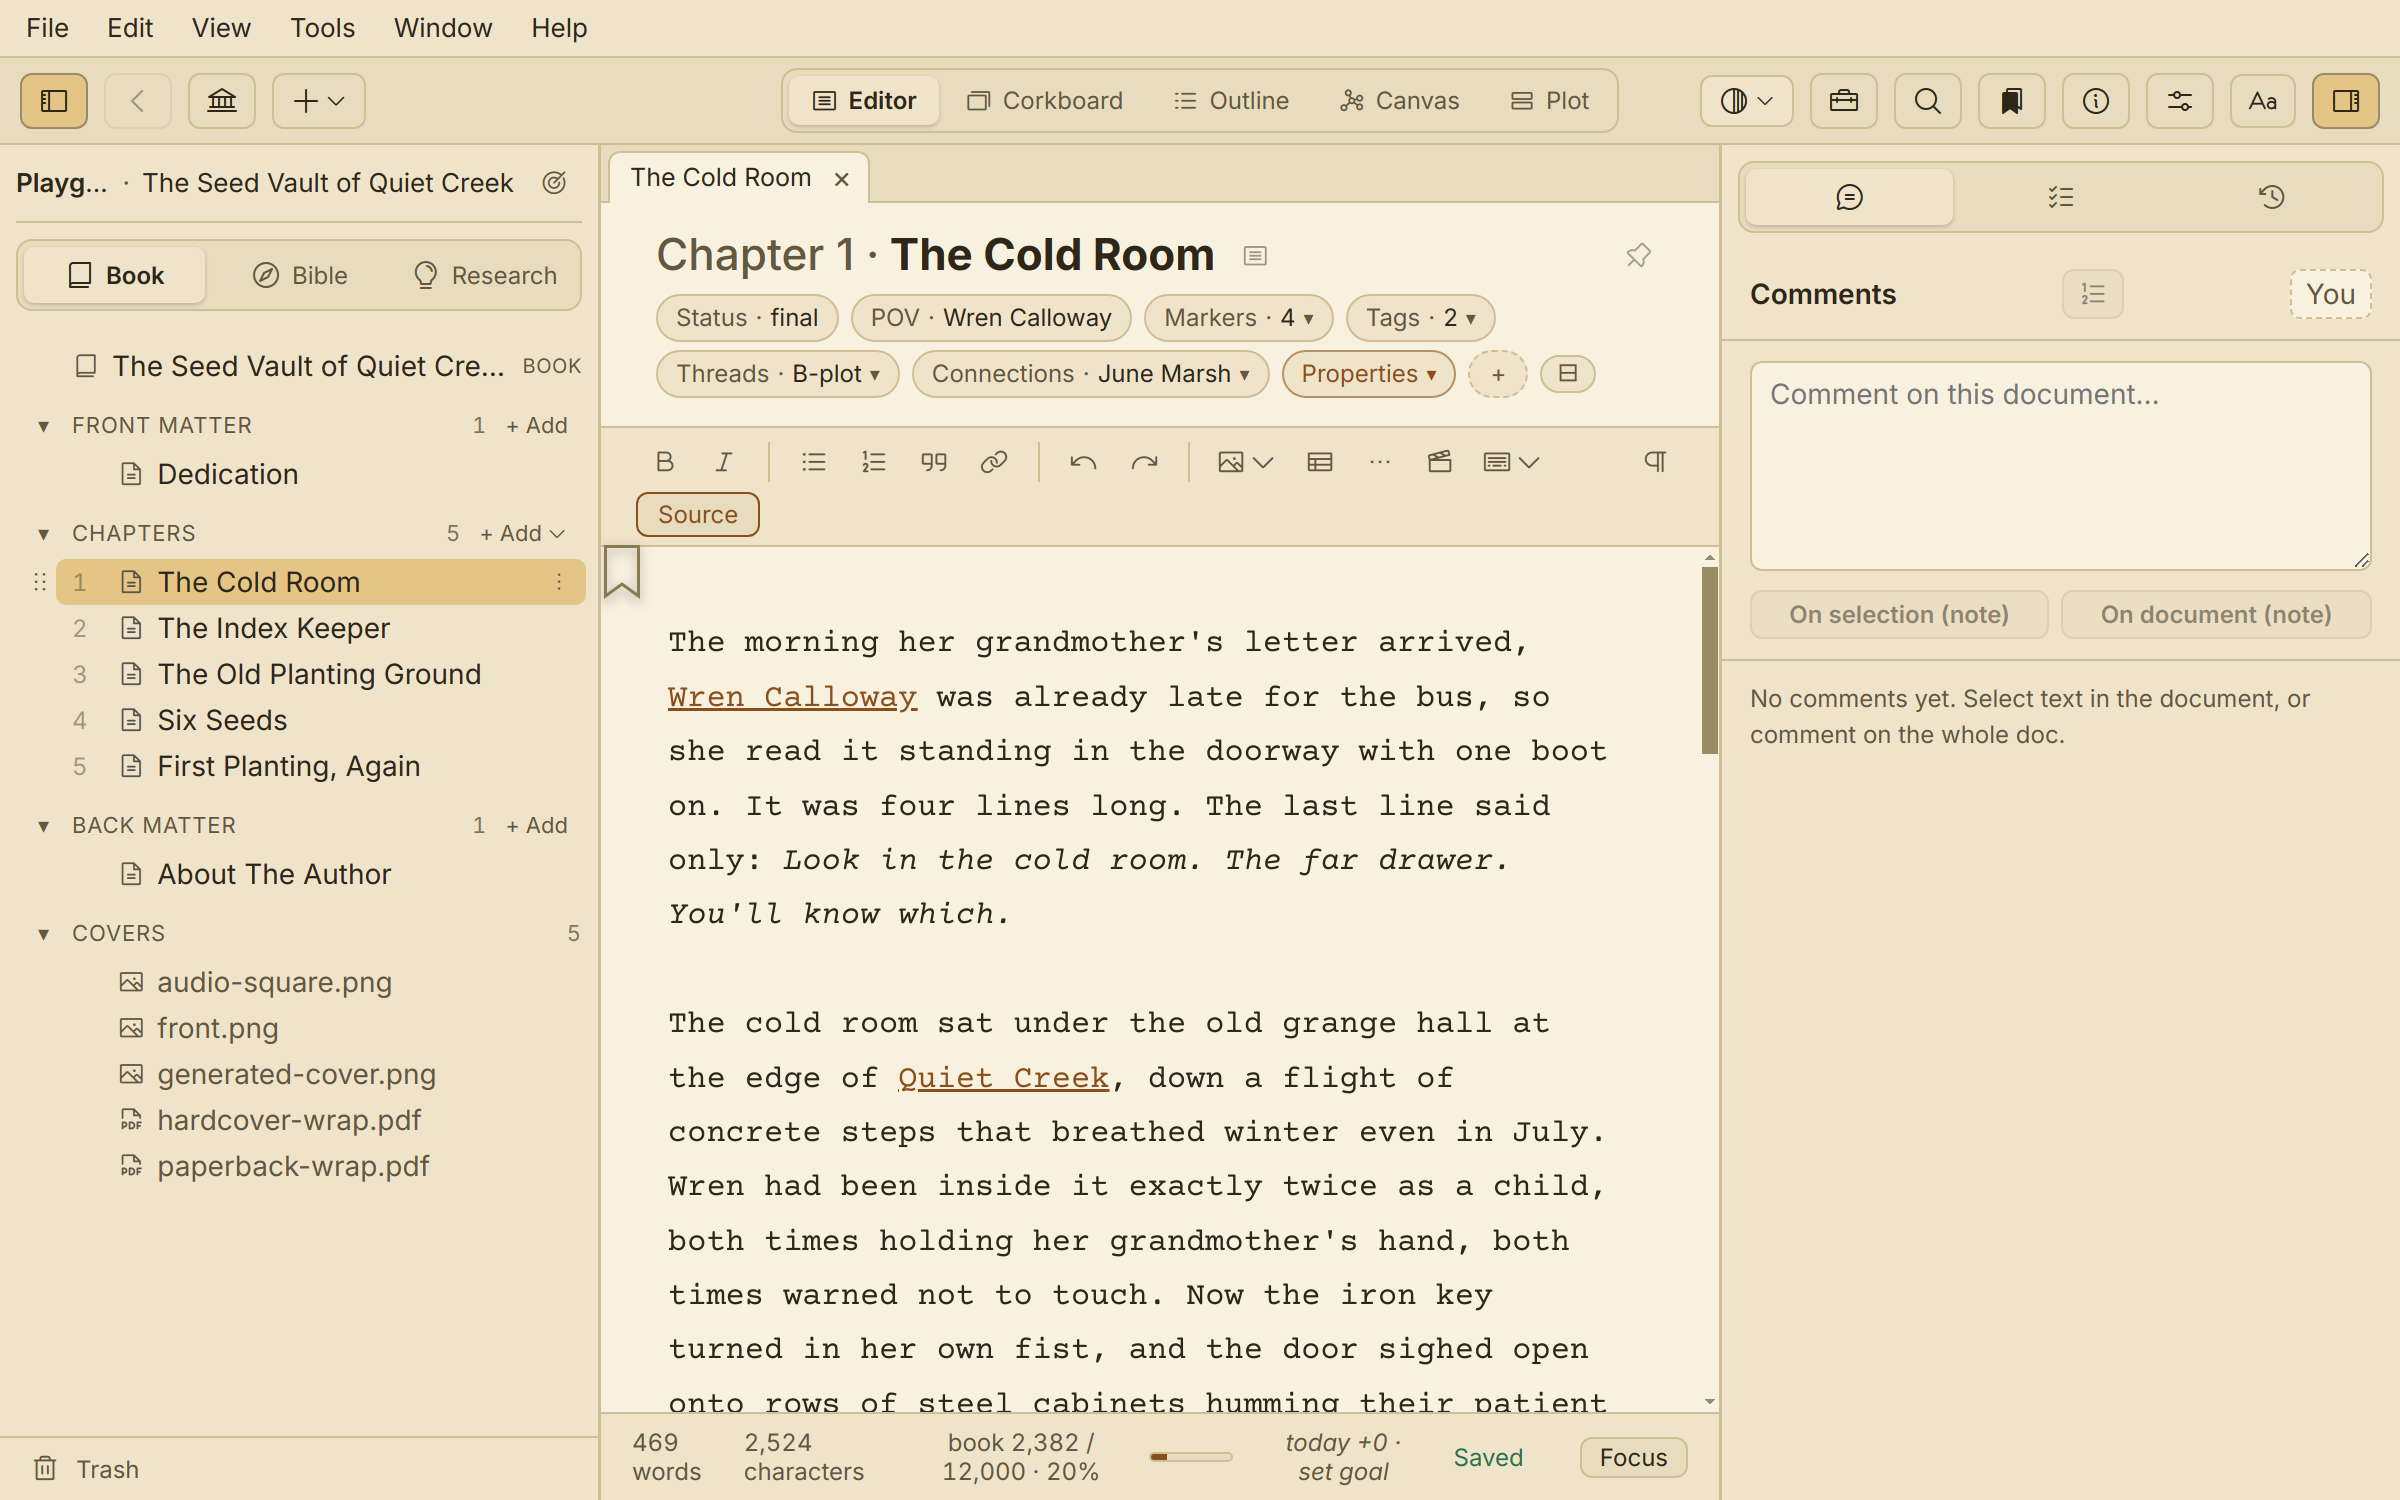2400x1500 pixels.
Task: Open the plus new-item dropdown
Action: click(319, 101)
